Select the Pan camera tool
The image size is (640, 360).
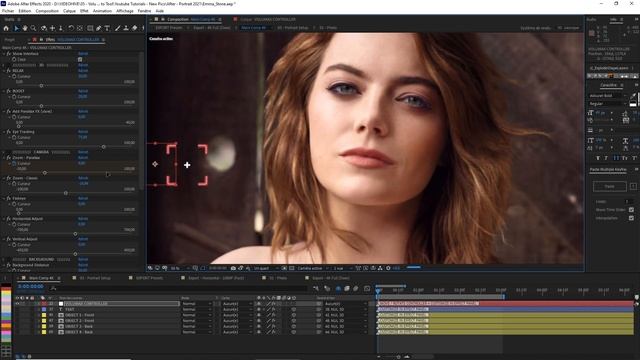click(52, 28)
